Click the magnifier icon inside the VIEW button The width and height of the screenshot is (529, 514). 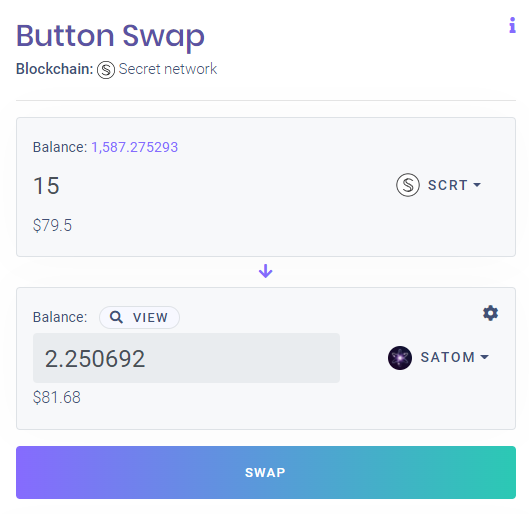coord(116,317)
